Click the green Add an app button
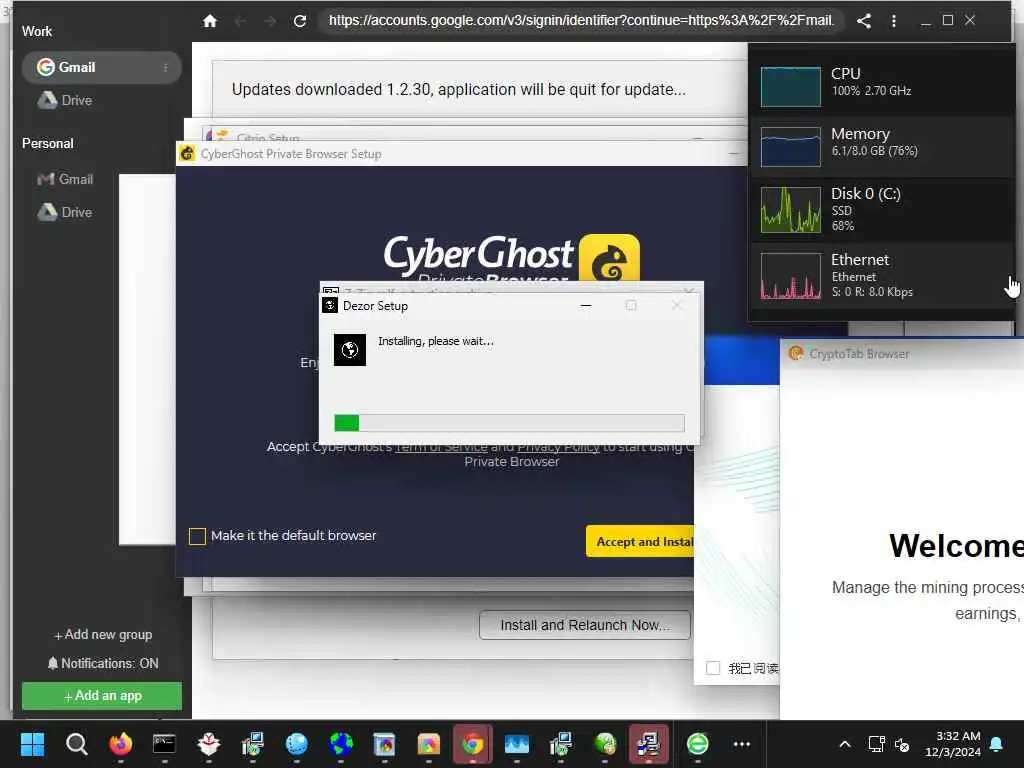Image resolution: width=1024 pixels, height=768 pixels. coord(102,696)
